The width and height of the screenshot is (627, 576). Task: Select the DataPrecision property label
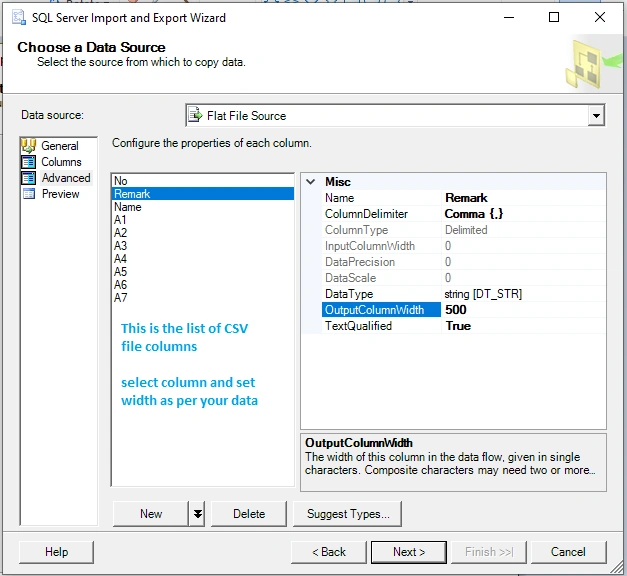tap(381, 262)
